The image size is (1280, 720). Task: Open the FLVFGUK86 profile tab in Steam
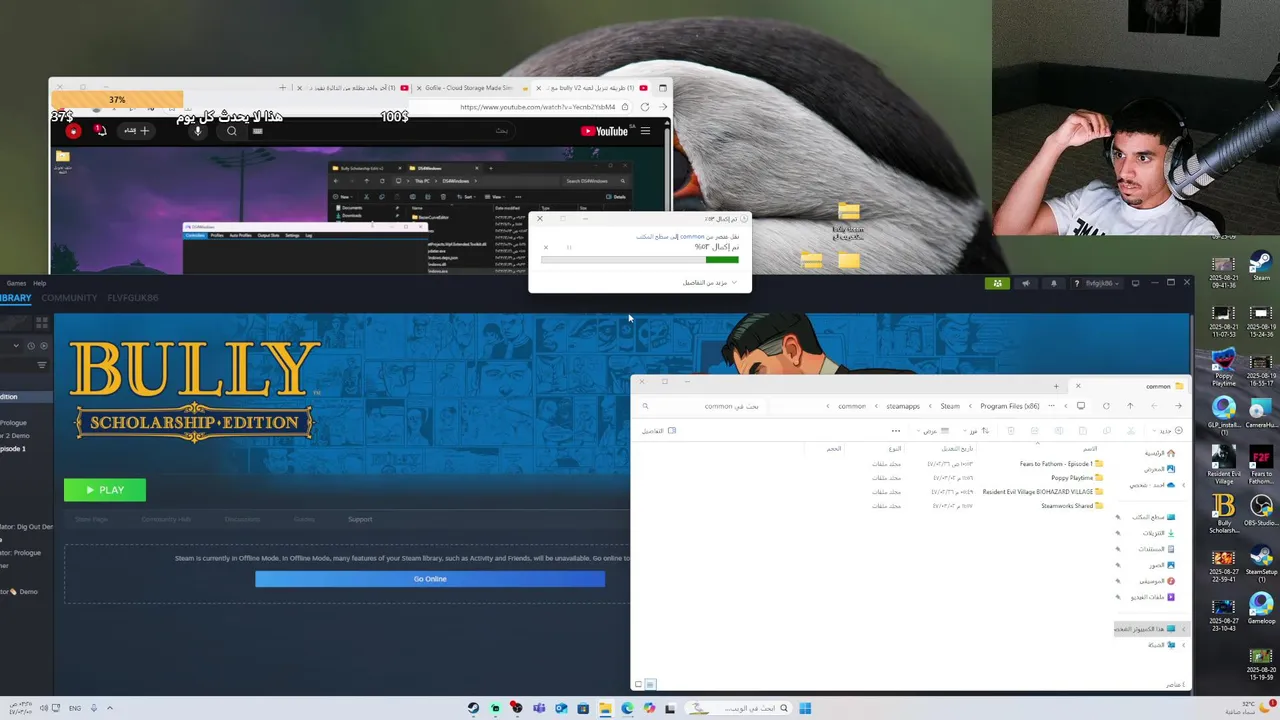tap(133, 298)
